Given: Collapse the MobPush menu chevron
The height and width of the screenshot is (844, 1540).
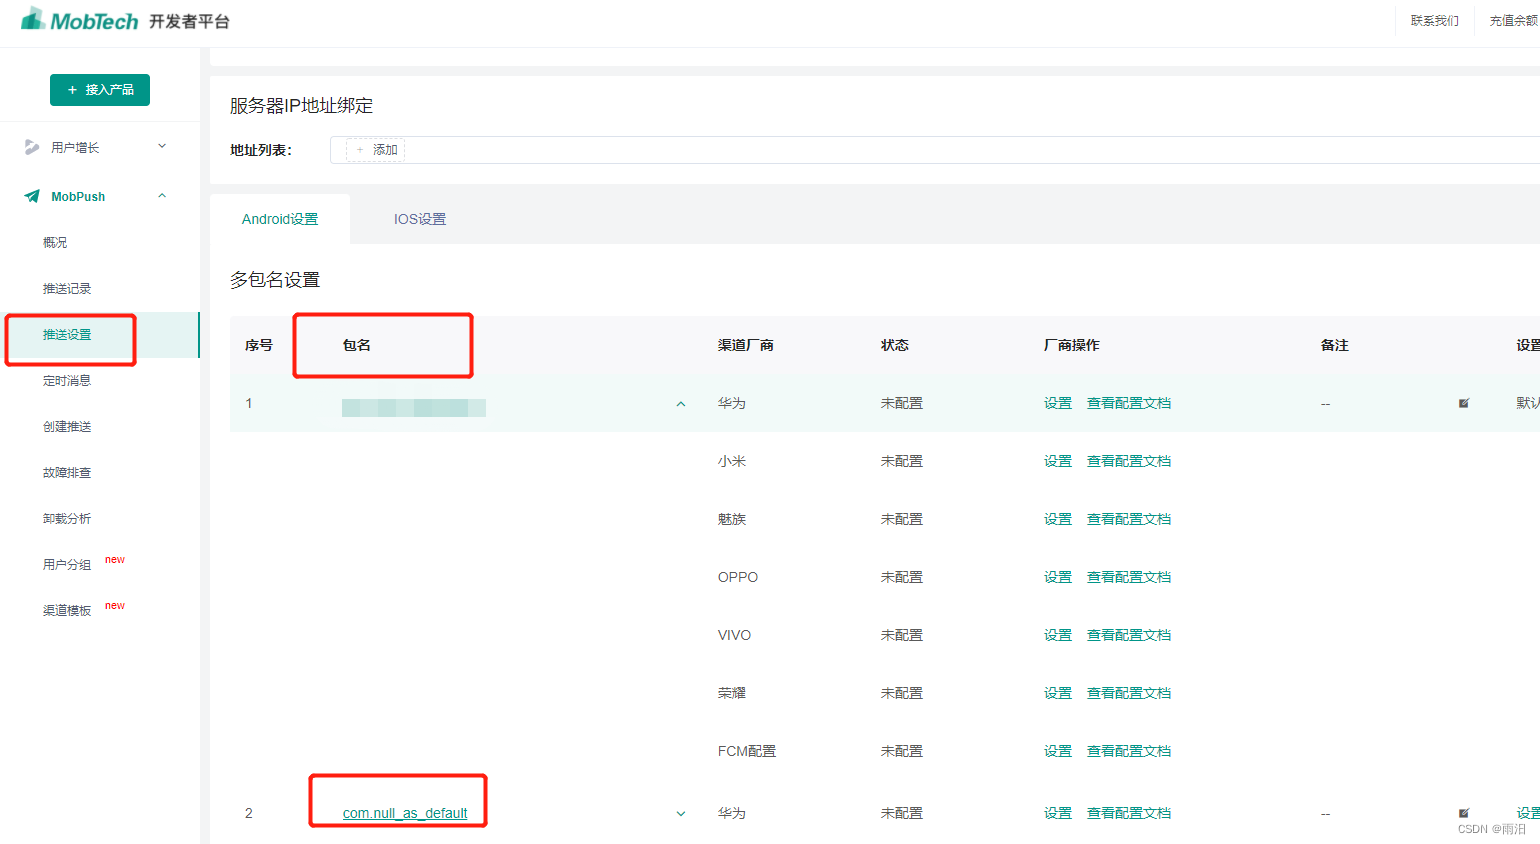Looking at the screenshot, I should 162,196.
